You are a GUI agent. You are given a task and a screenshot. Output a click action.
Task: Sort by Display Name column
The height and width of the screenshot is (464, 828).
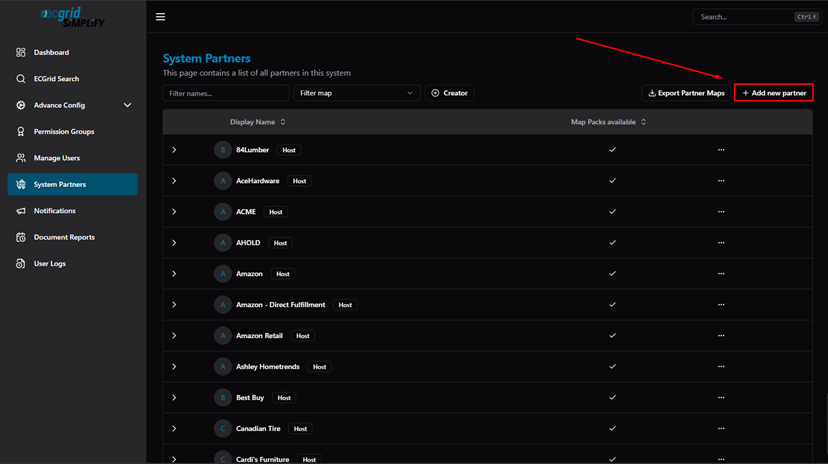258,122
